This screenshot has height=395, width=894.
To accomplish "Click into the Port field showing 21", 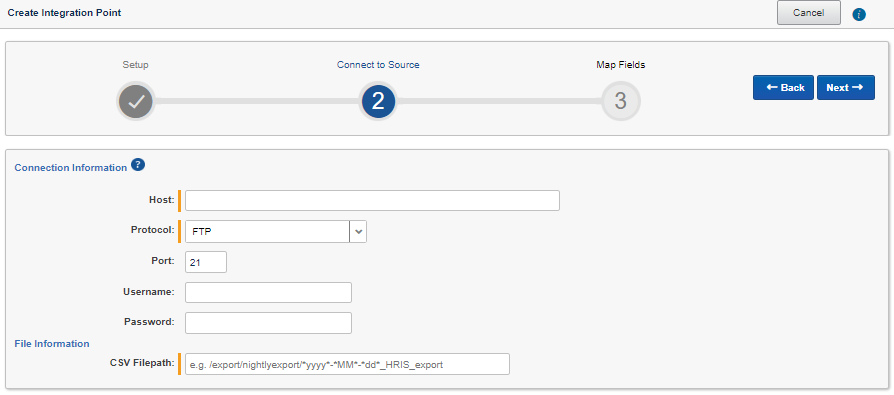I will [206, 262].
